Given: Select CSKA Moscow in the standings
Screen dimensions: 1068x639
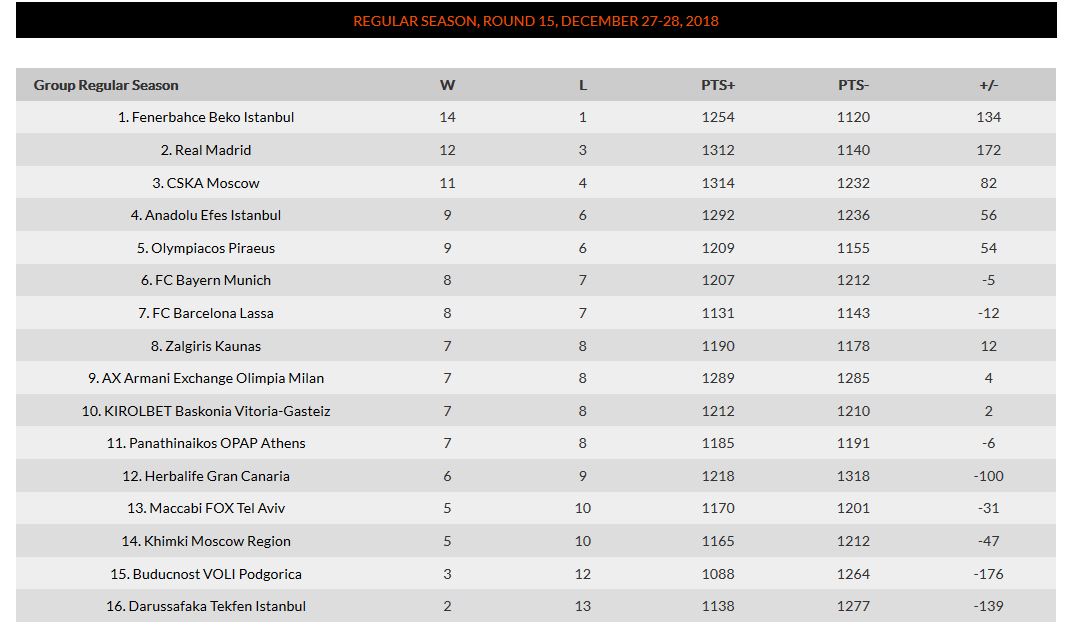Looking at the screenshot, I should (x=213, y=183).
